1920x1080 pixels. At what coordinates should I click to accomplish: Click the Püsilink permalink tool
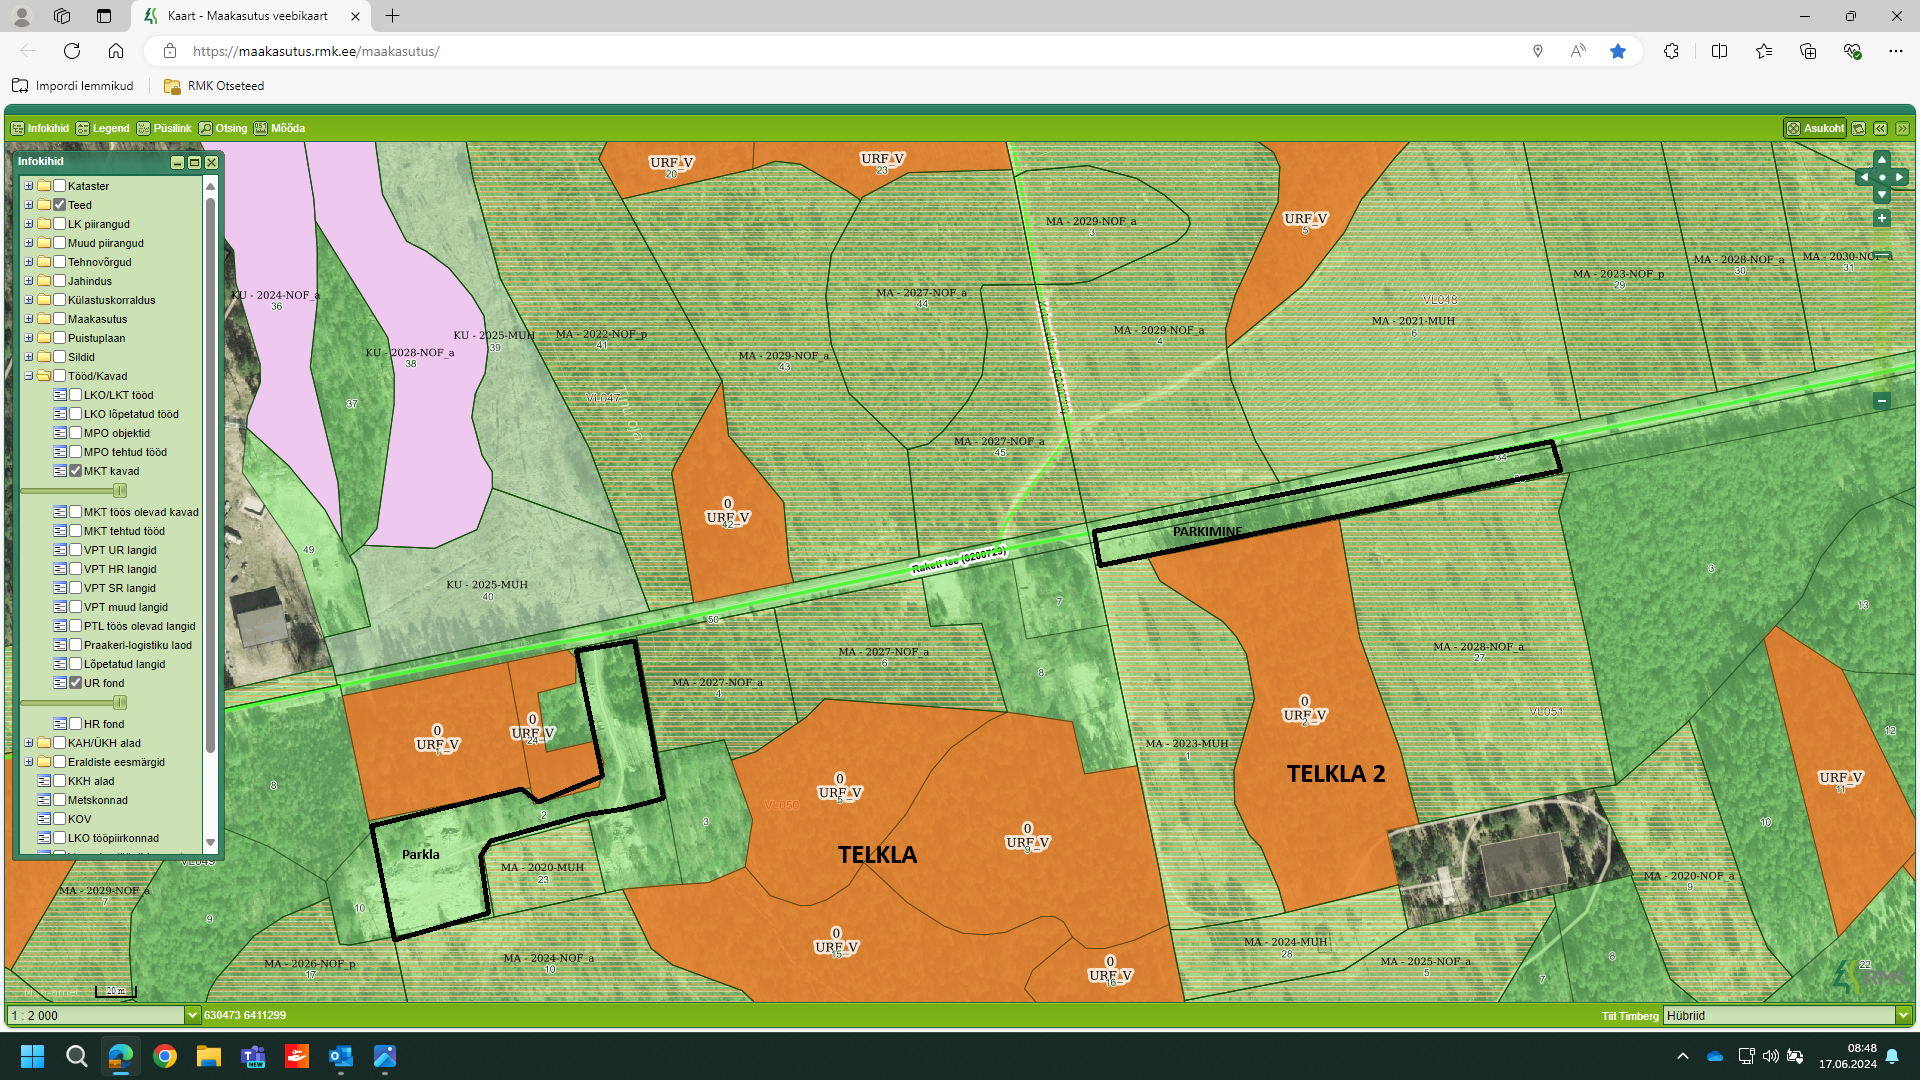point(164,128)
